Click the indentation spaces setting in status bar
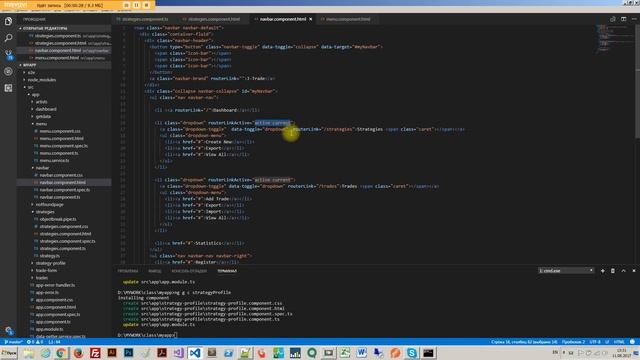The height and width of the screenshot is (360, 640). (573, 342)
